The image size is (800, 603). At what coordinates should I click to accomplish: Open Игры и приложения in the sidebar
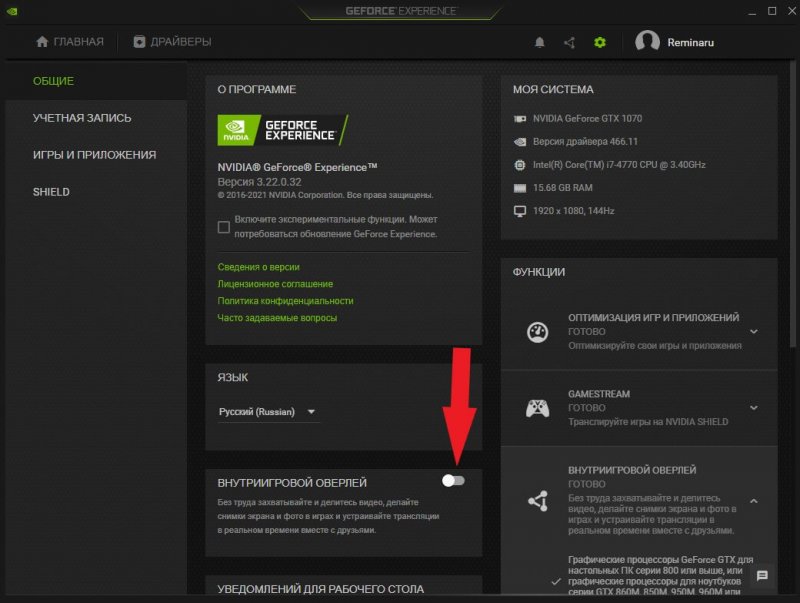[x=94, y=155]
